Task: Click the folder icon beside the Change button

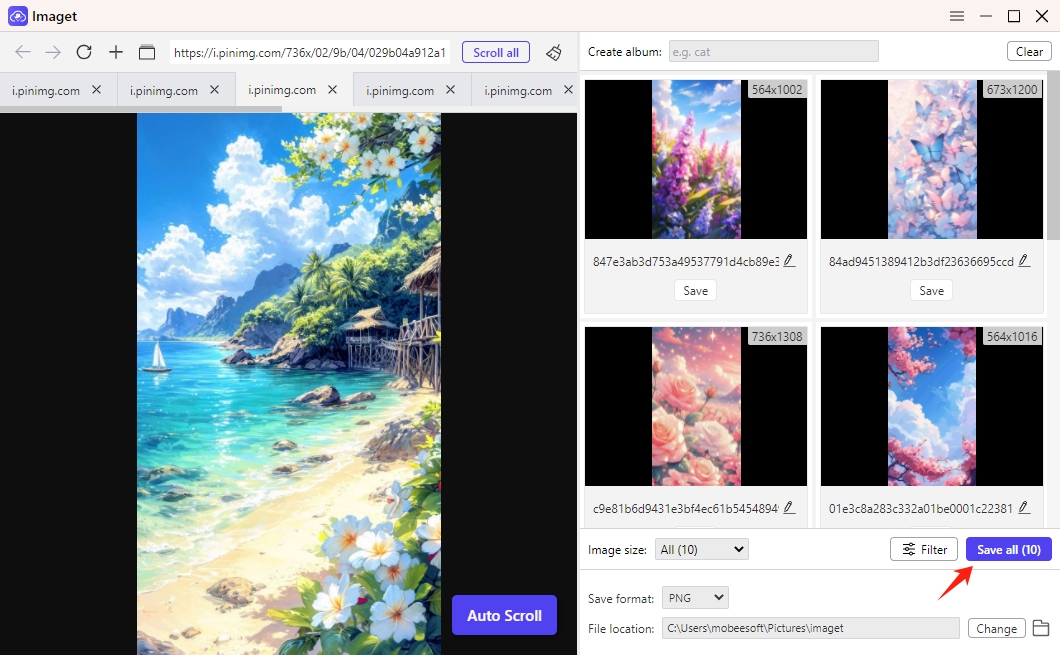Action: (x=1042, y=627)
